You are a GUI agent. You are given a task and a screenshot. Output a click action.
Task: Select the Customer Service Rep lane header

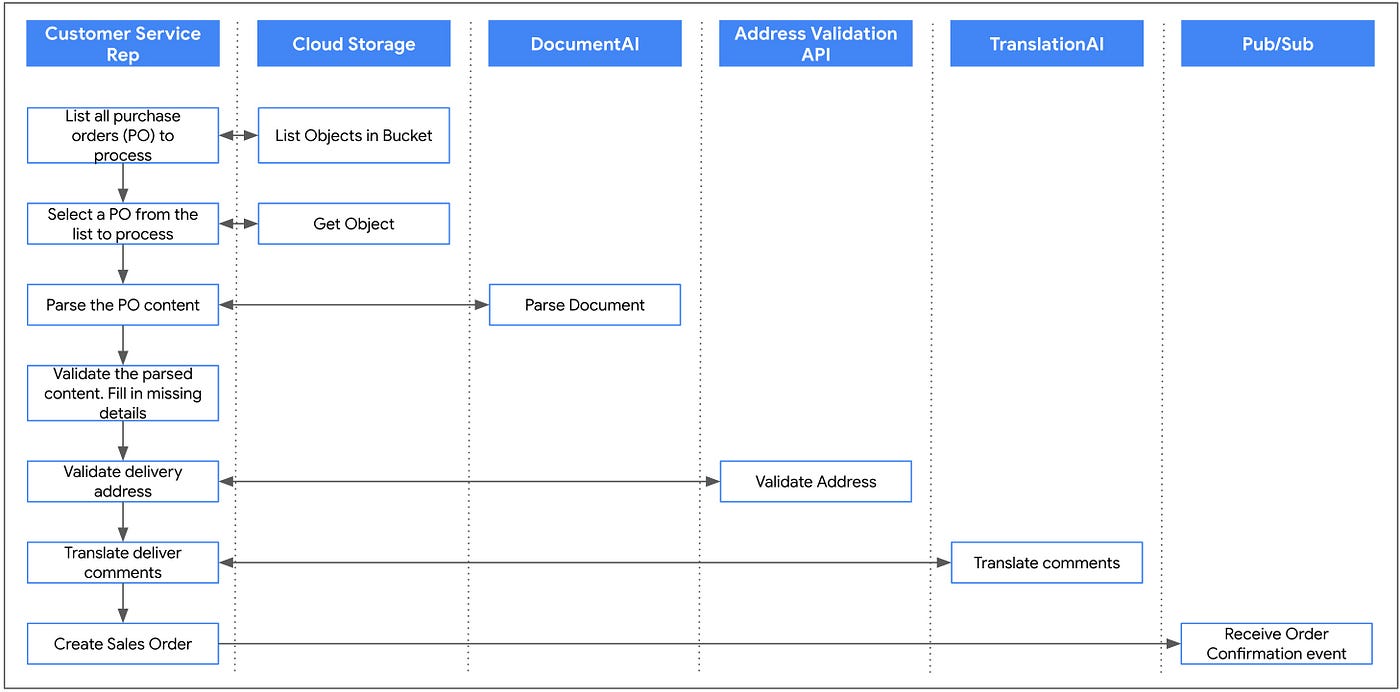[122, 43]
